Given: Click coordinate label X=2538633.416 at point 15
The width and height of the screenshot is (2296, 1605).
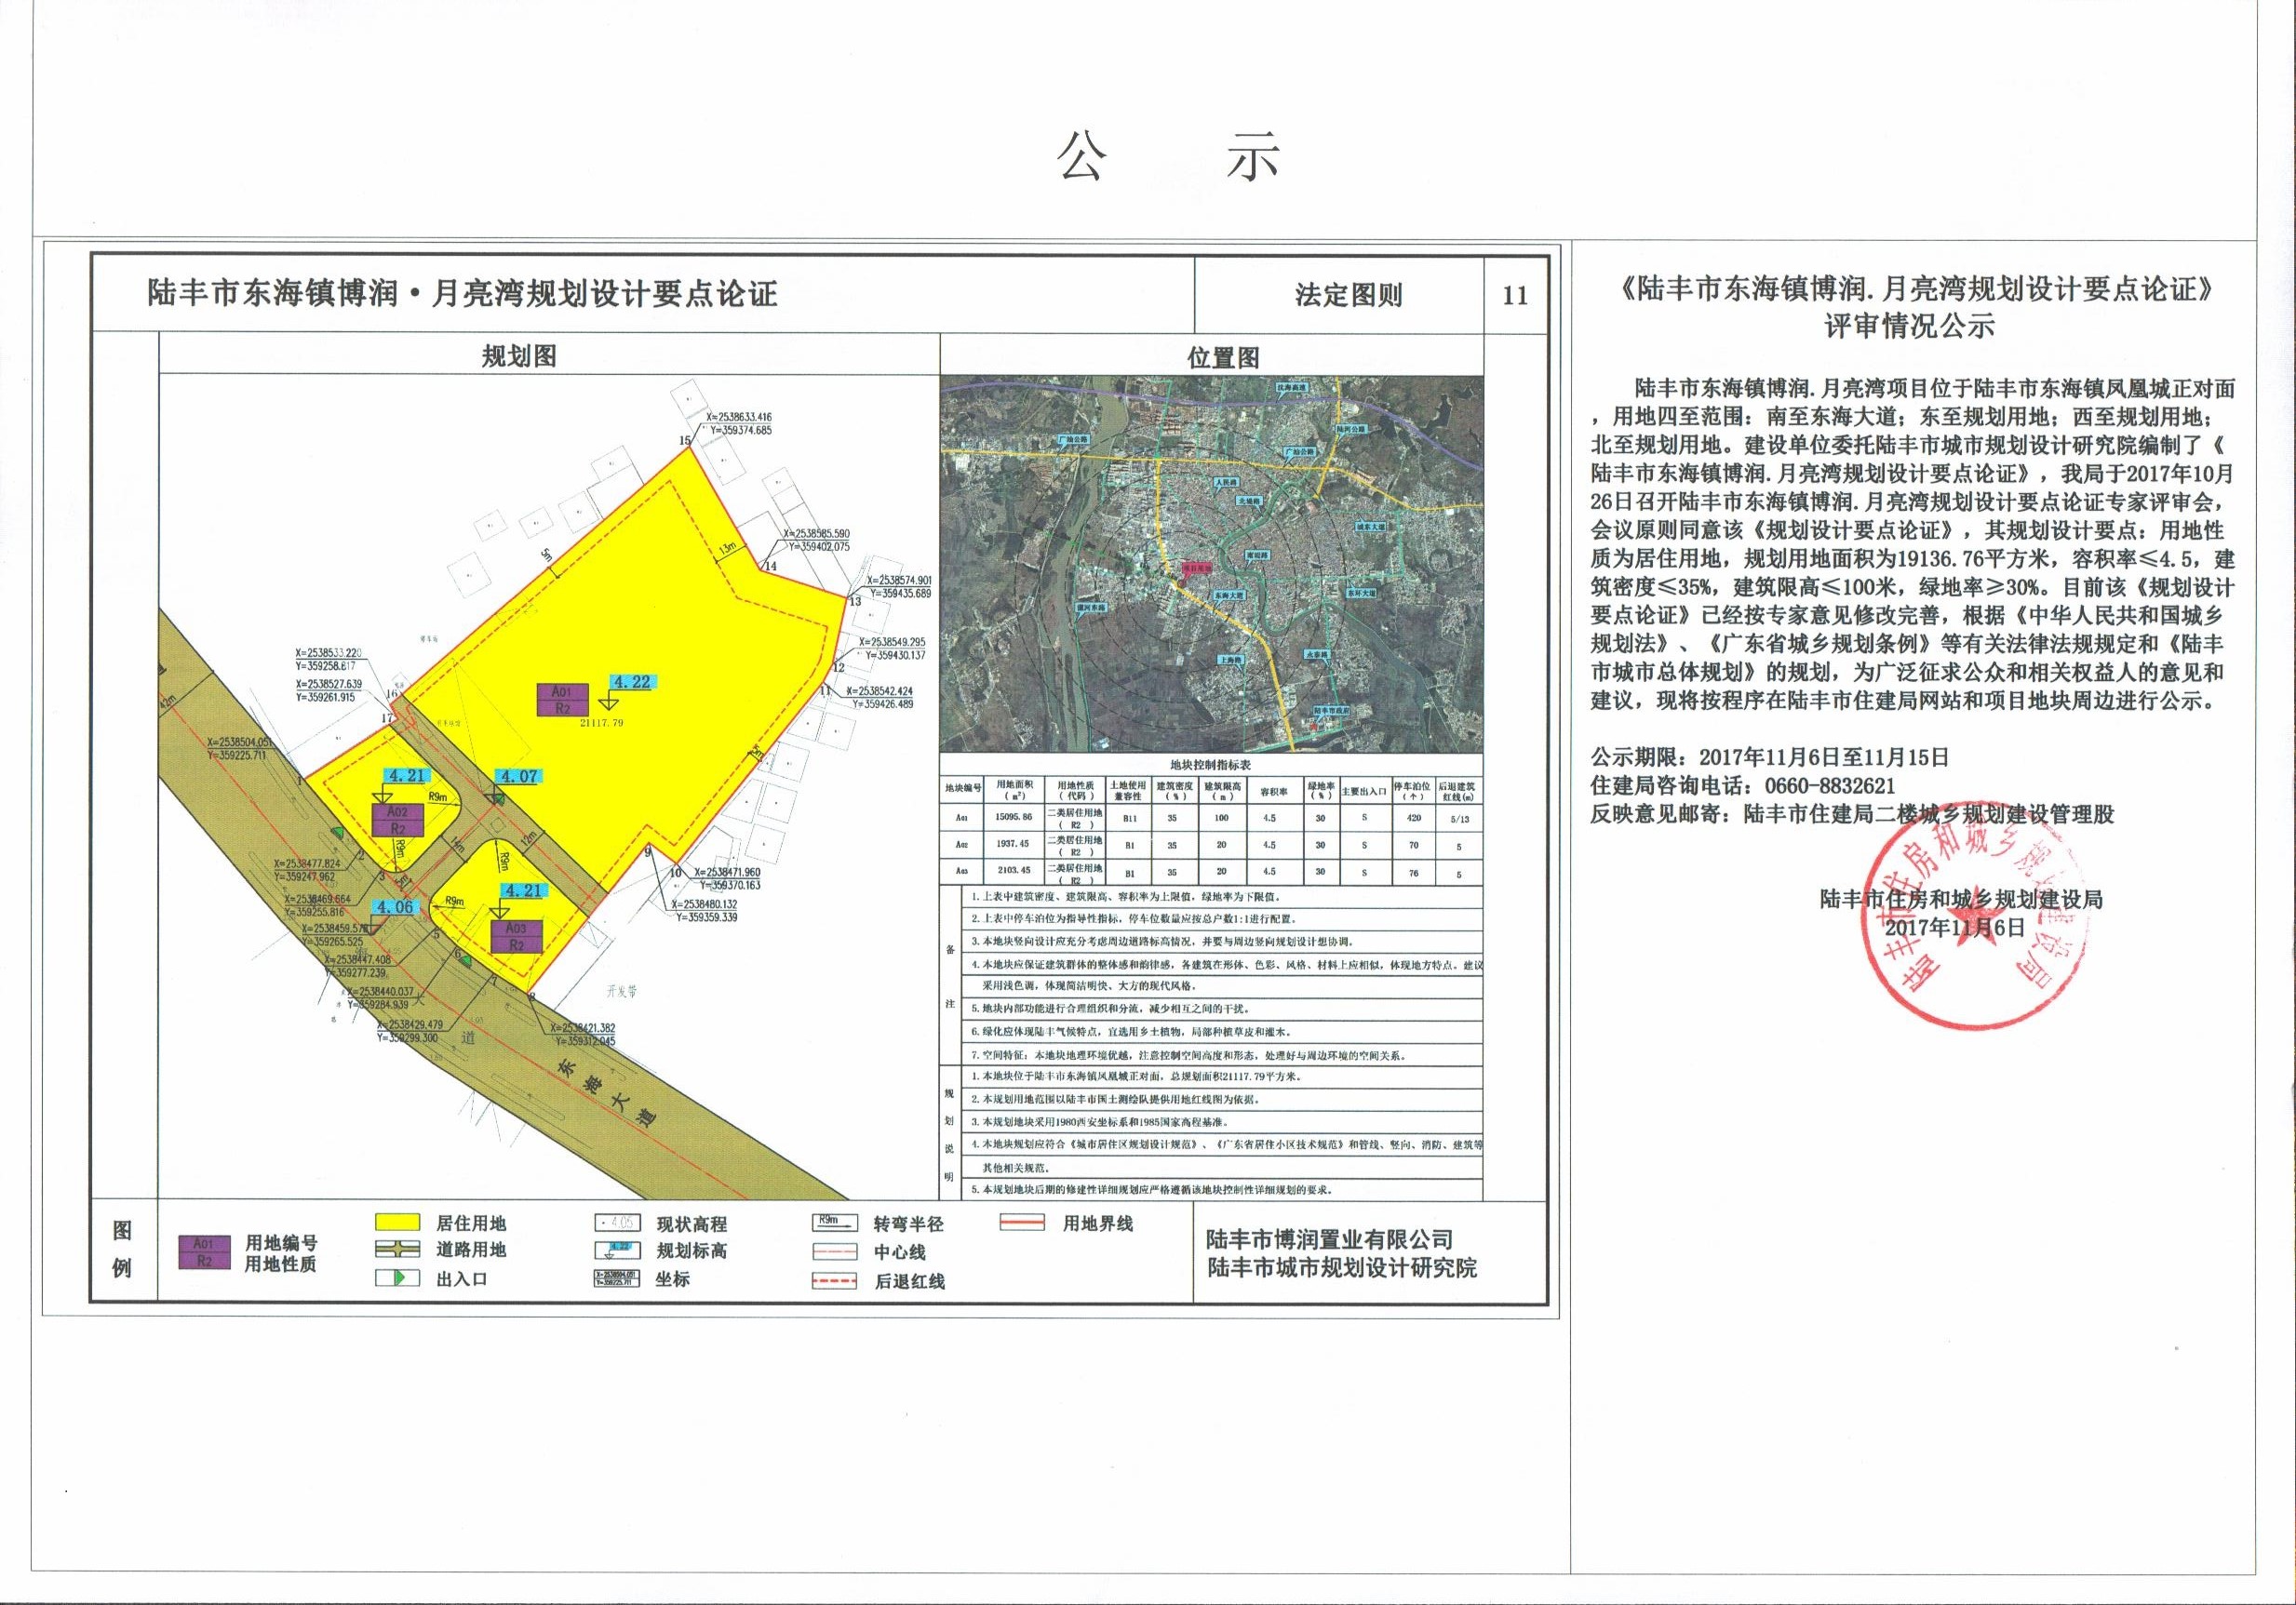Looking at the screenshot, I should pos(738,424).
